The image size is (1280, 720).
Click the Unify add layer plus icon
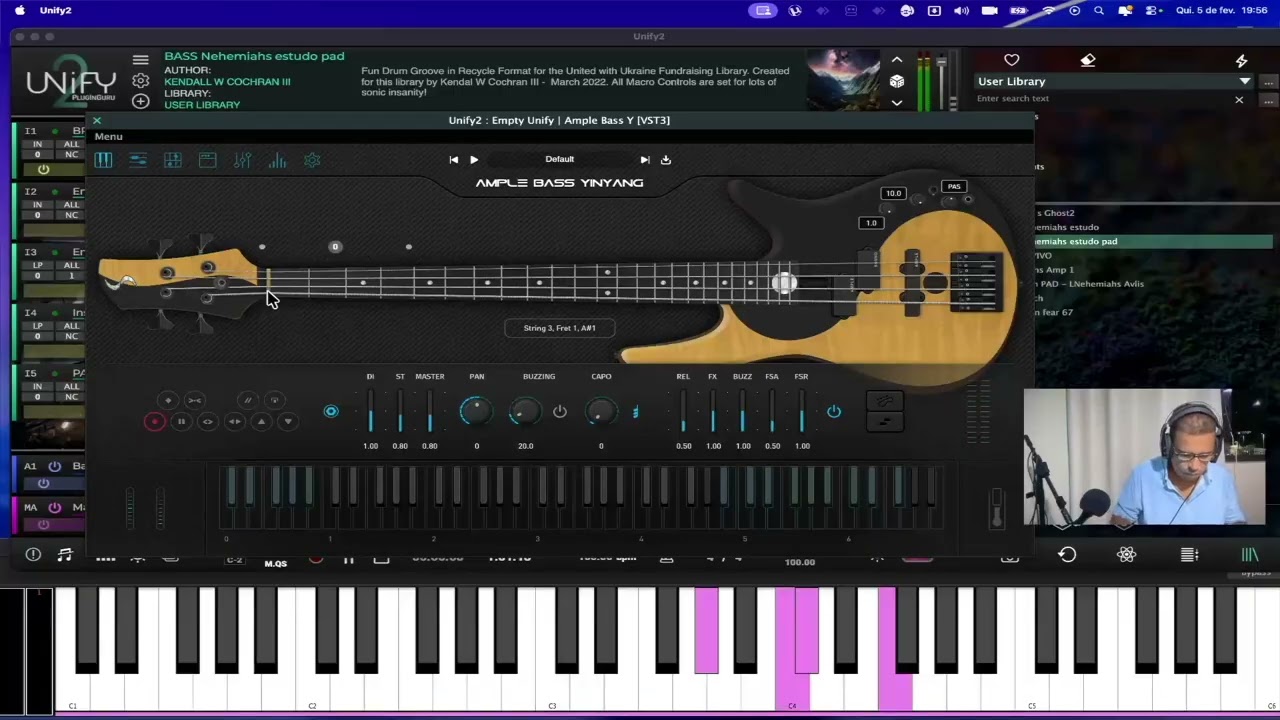141,101
